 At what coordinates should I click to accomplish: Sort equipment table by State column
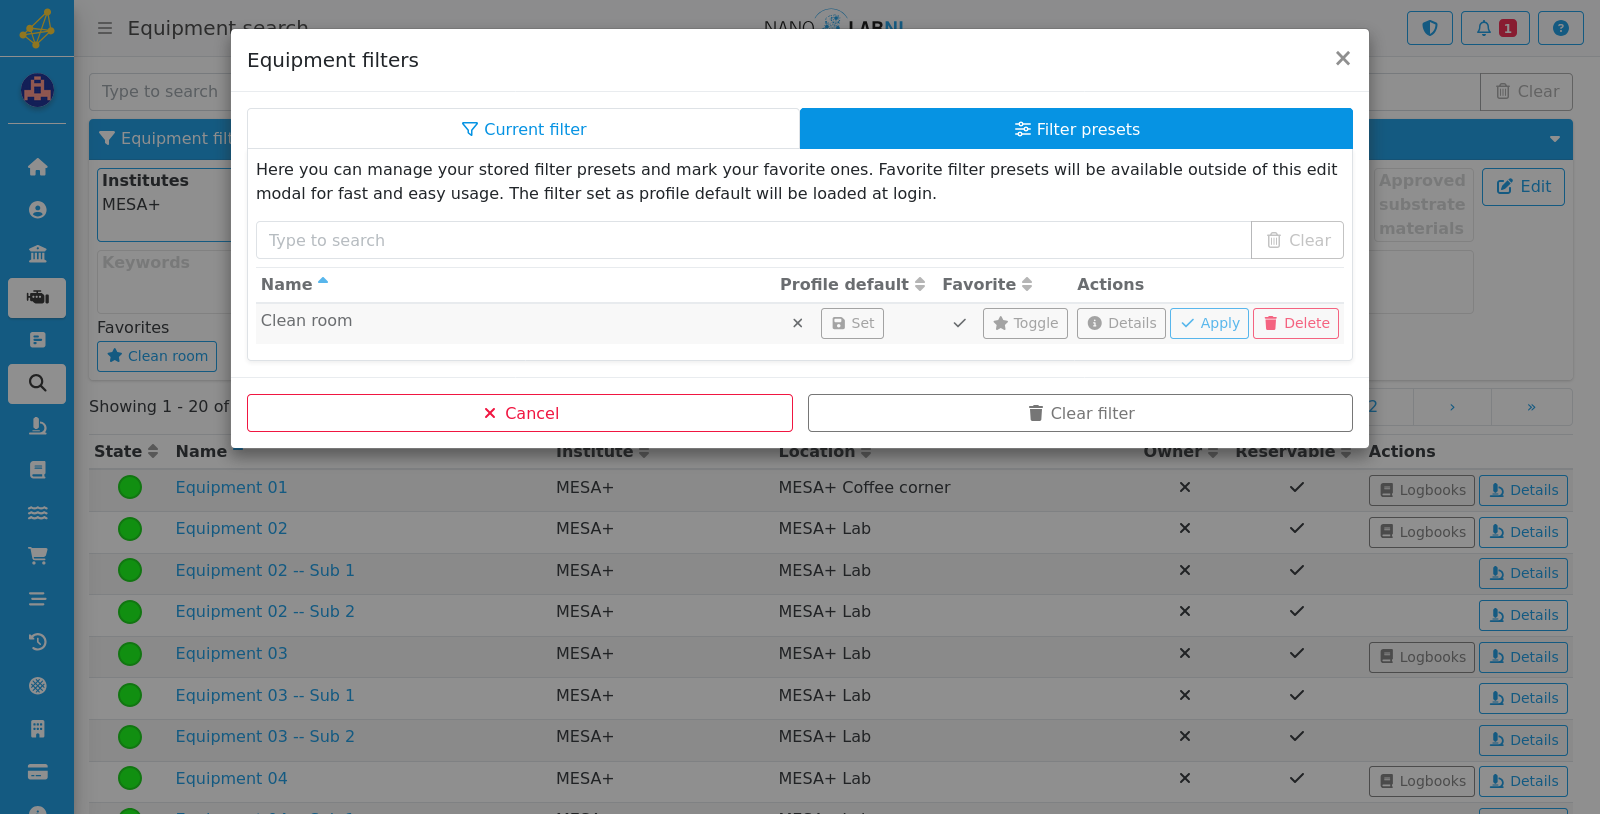tap(126, 452)
